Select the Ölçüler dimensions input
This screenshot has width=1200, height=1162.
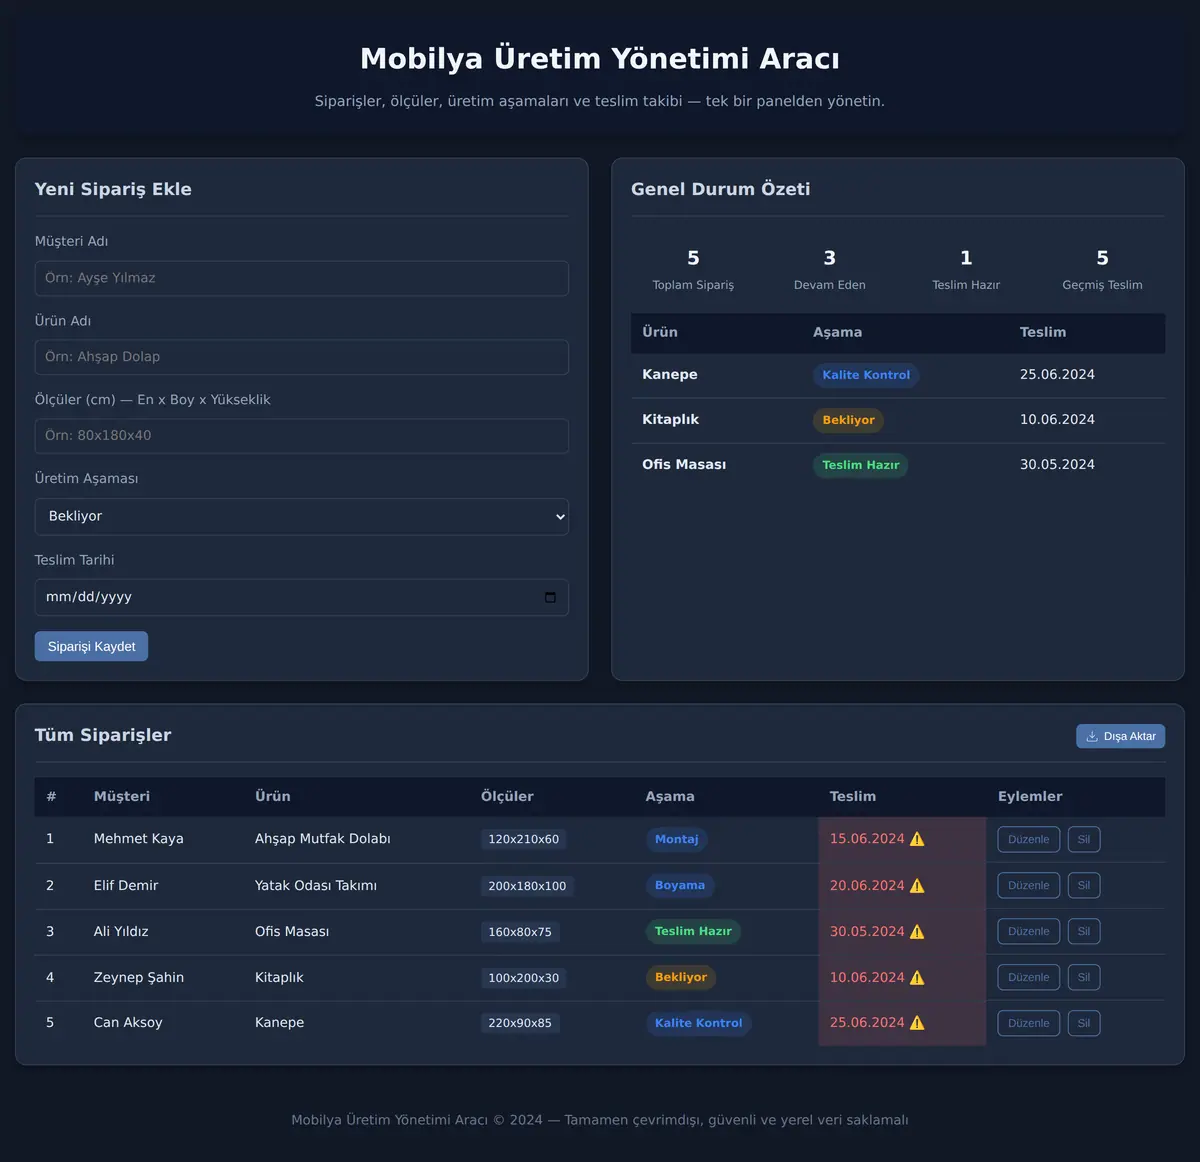tap(302, 436)
